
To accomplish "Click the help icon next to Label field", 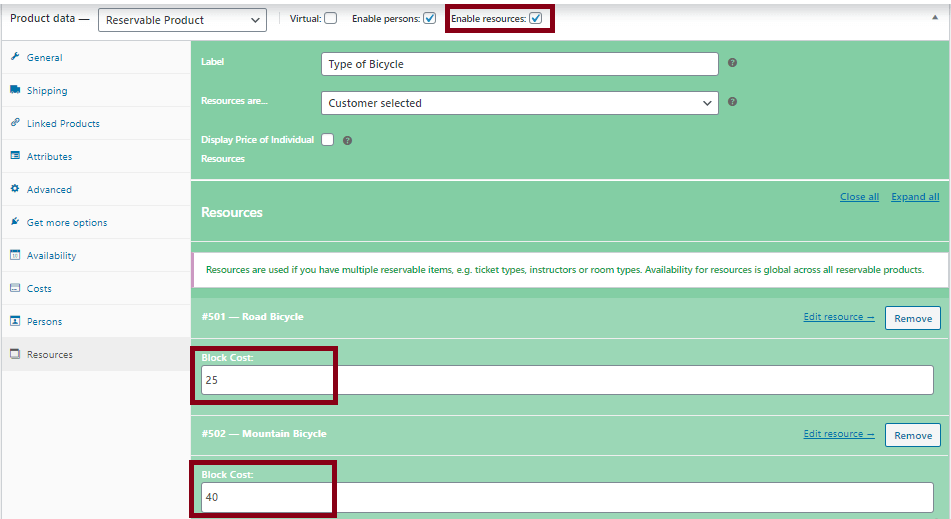I will (732, 63).
